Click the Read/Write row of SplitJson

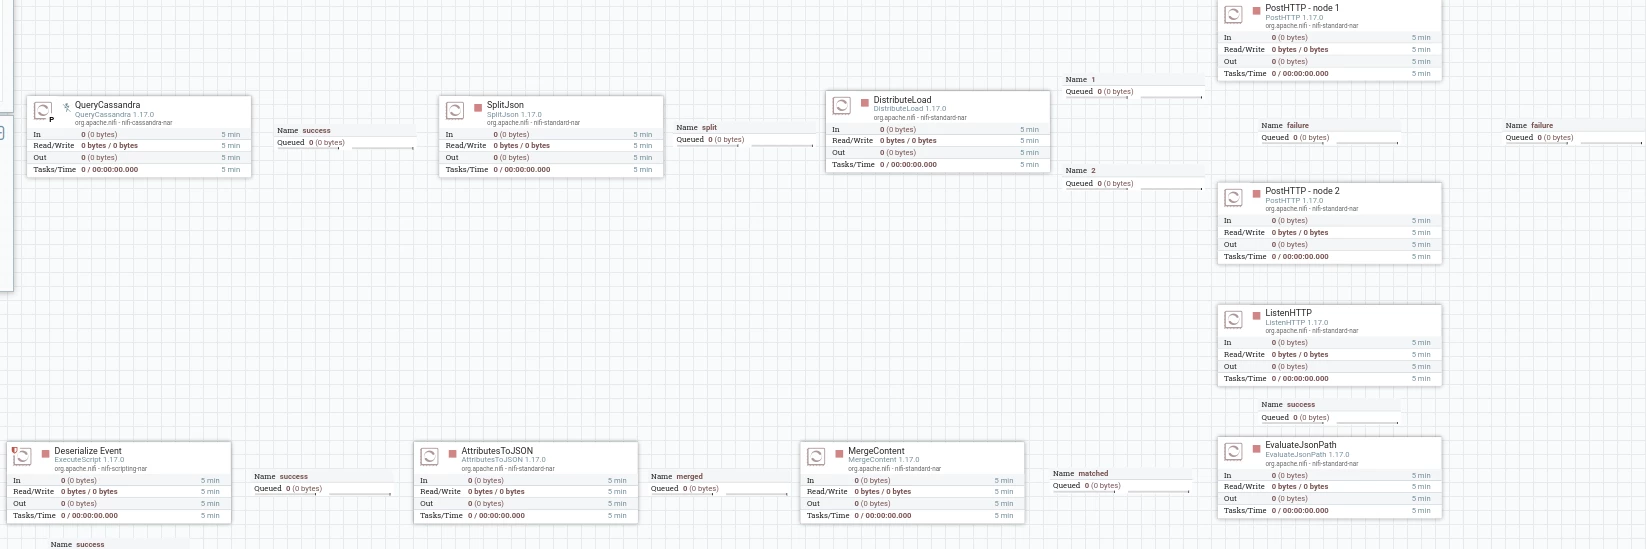click(x=550, y=146)
